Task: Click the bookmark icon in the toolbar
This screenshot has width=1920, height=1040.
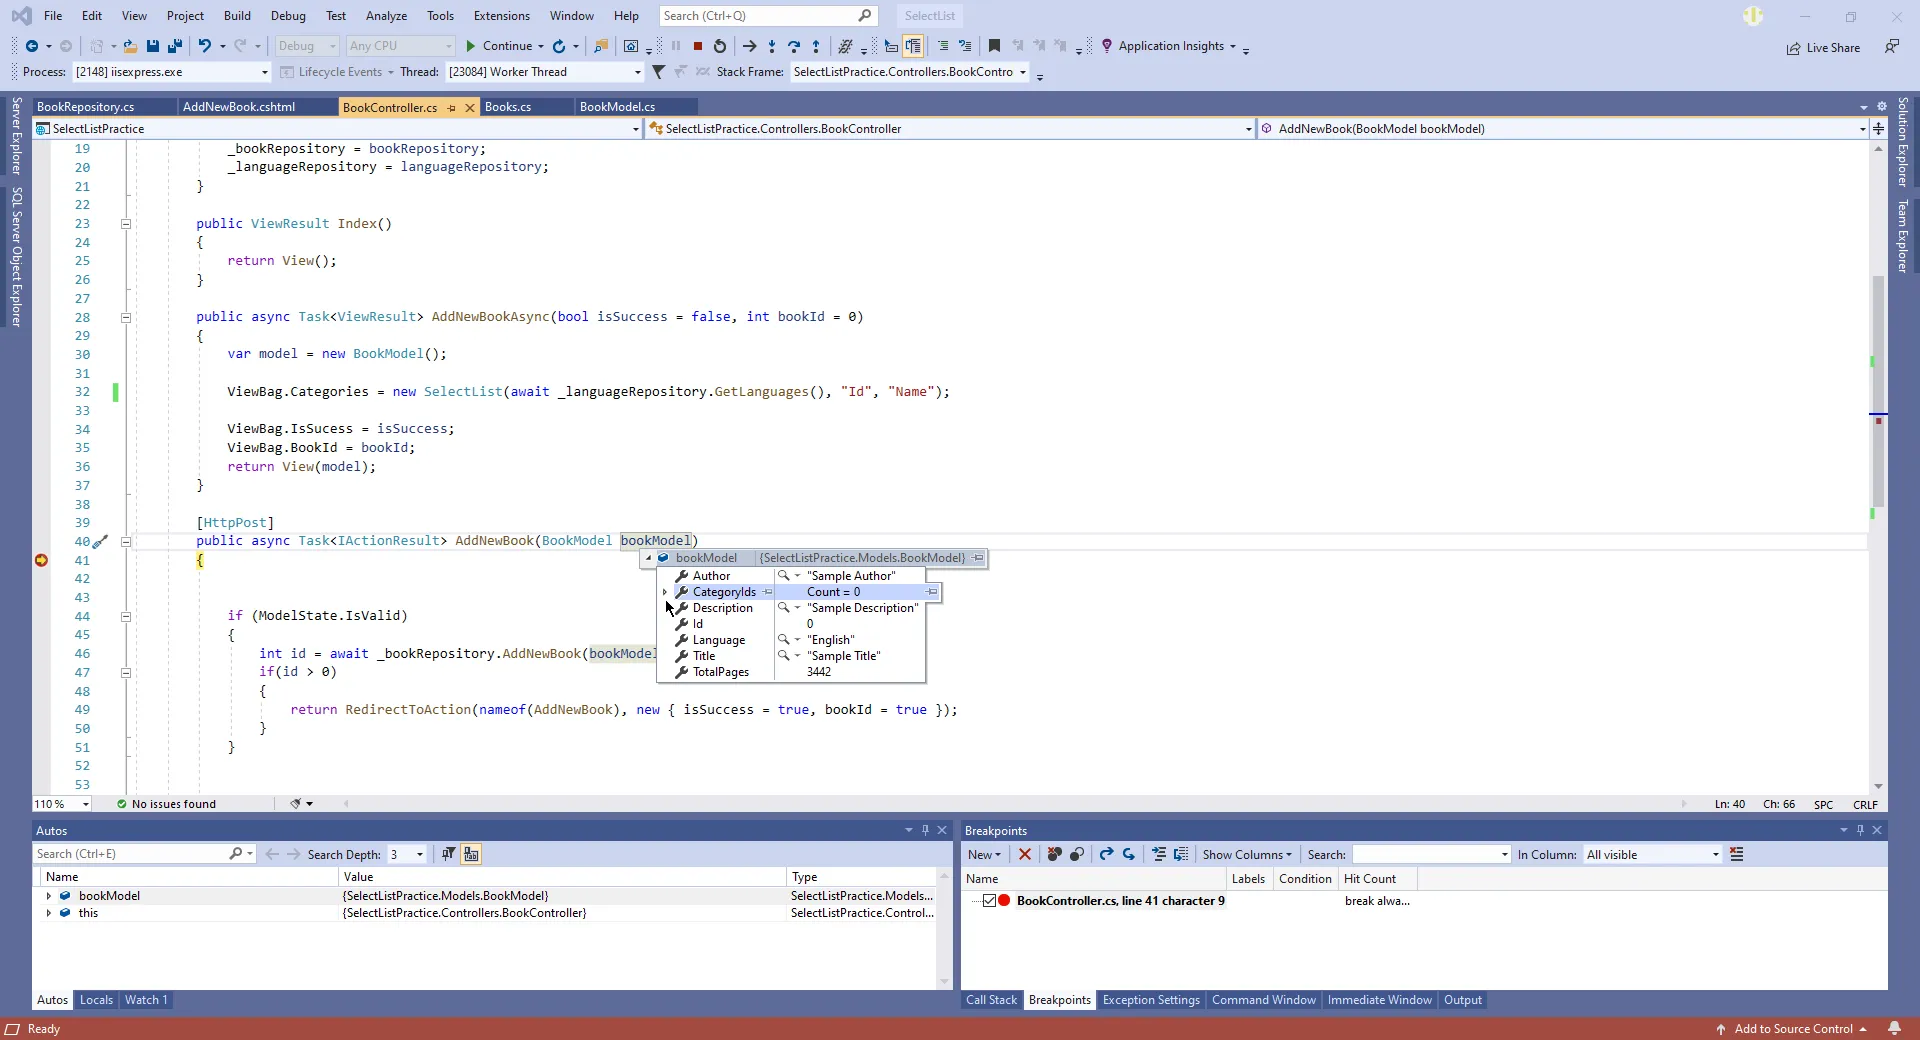Action: coord(994,46)
